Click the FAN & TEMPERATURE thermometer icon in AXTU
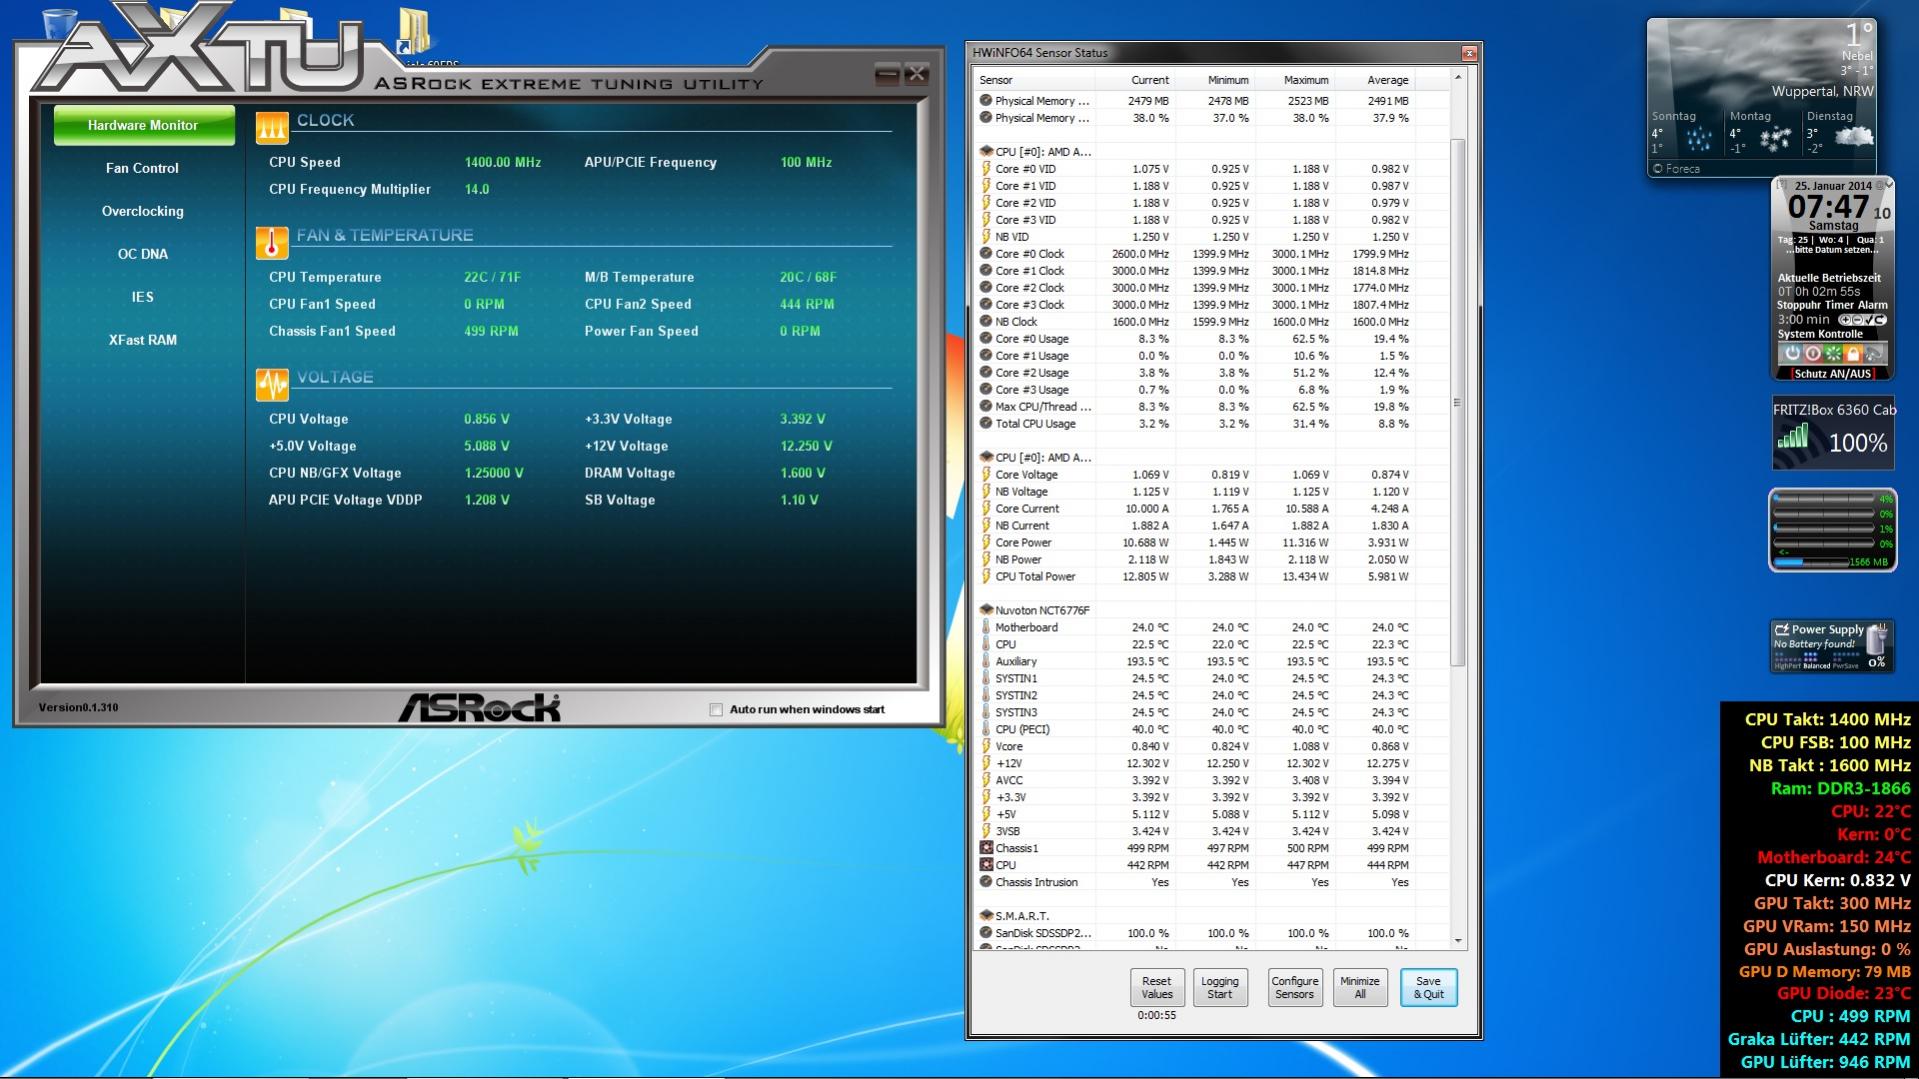 [272, 242]
